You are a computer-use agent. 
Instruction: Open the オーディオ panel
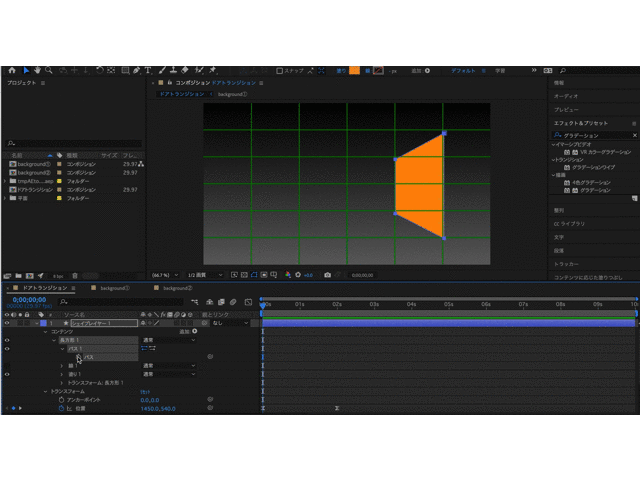(567, 96)
